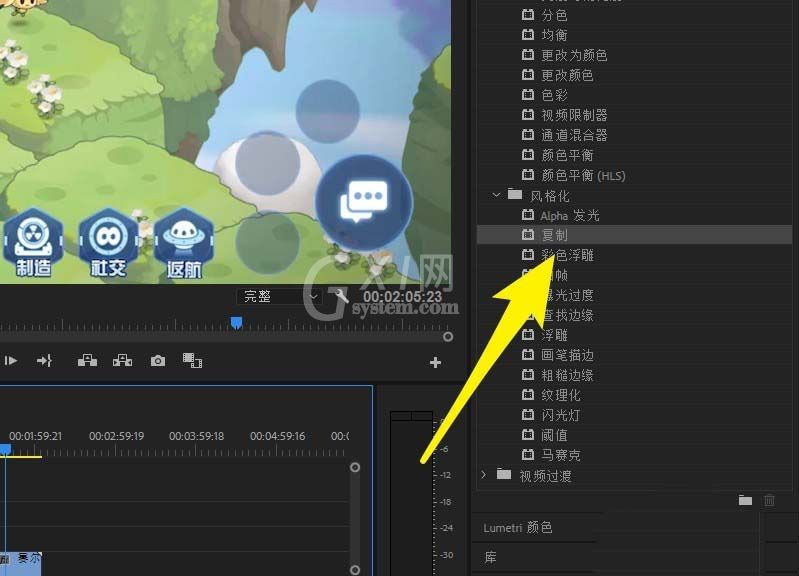
Task: Click the 00:02:05:23 duration timecode
Action: tap(403, 297)
